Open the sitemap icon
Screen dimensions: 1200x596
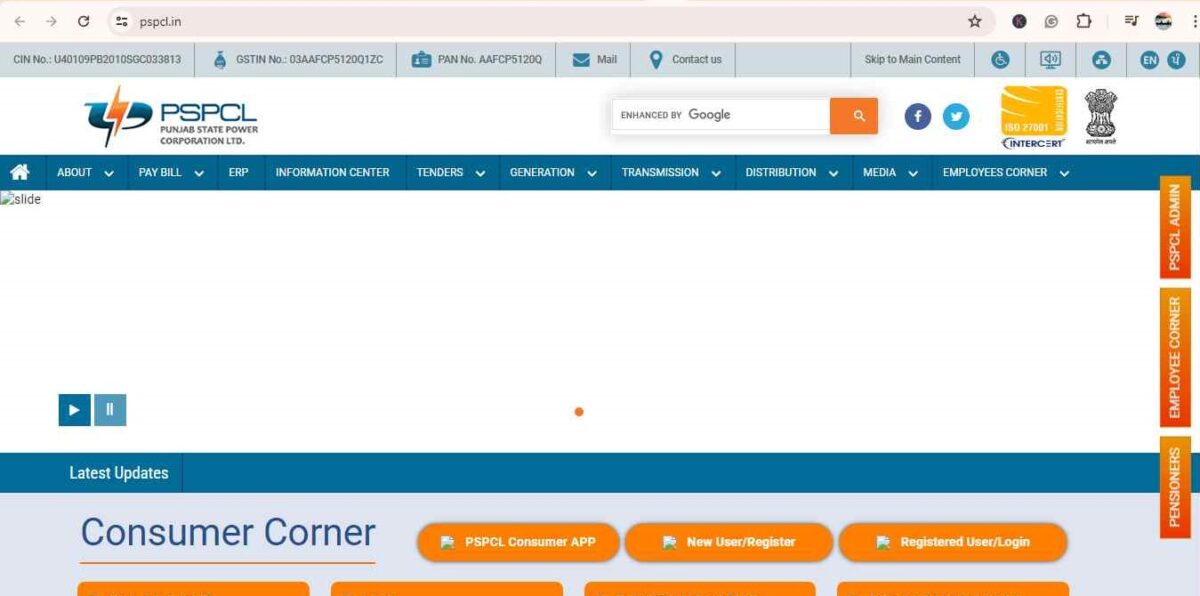[x=1101, y=60]
